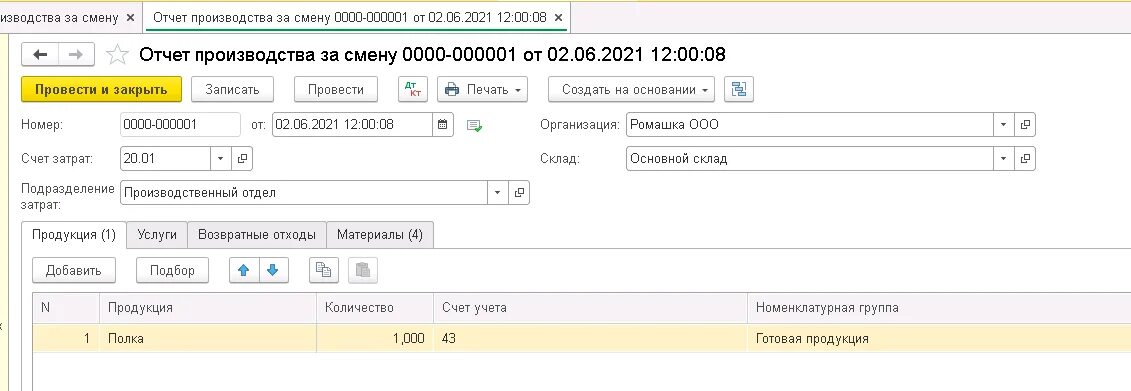This screenshot has width=1131, height=391.
Task: Focus the Подразделение затрат field Производственный отдел
Action: click(304, 193)
